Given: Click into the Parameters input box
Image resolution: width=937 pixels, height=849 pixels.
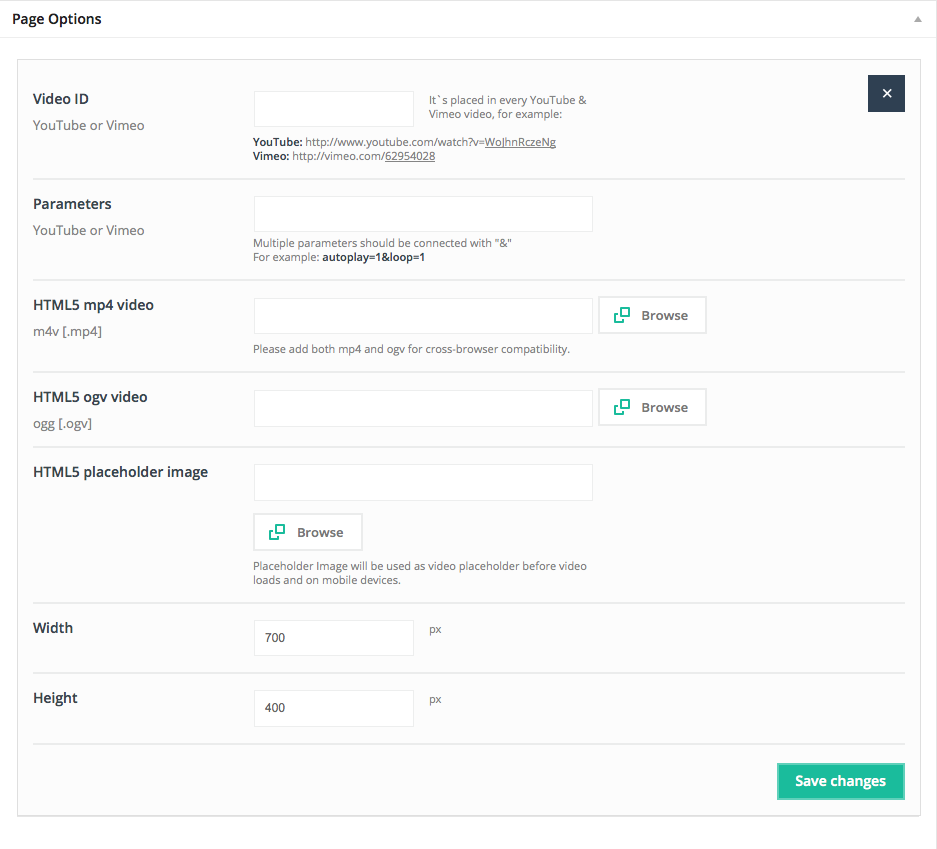Looking at the screenshot, I should (423, 214).
